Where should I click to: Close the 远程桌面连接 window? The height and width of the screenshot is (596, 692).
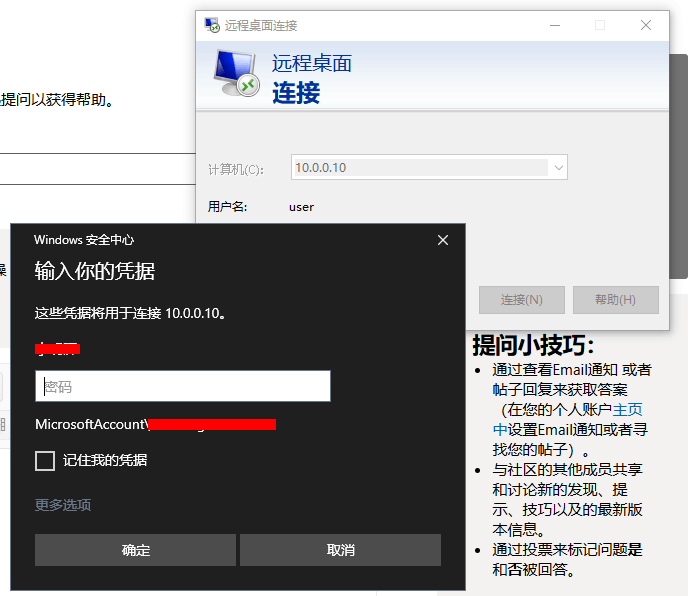646,25
